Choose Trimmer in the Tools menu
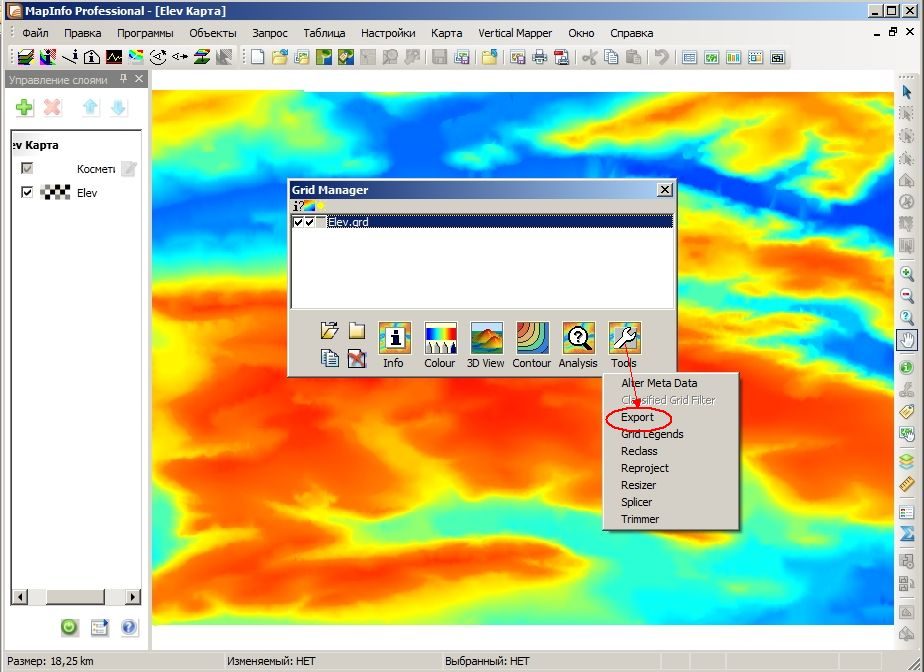The height and width of the screenshot is (672, 924). coord(640,519)
